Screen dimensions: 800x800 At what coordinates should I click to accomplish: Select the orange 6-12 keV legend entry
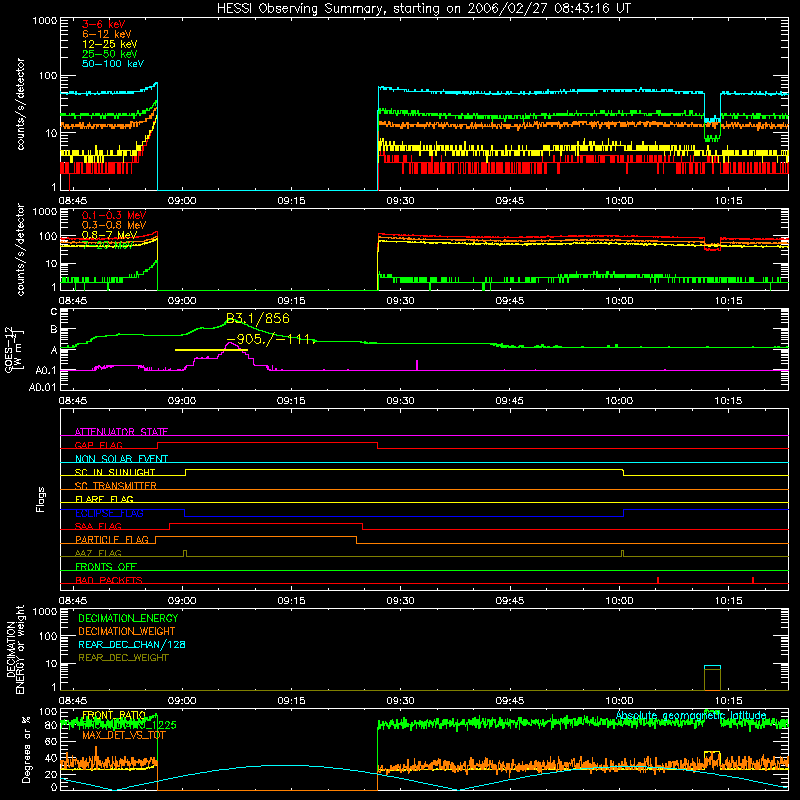click(107, 34)
